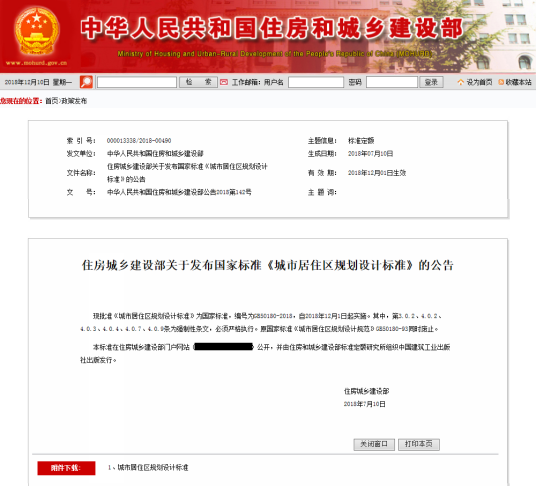536x486 pixels.
Task: Click the national emblem logo
Action: (x=37, y=31)
